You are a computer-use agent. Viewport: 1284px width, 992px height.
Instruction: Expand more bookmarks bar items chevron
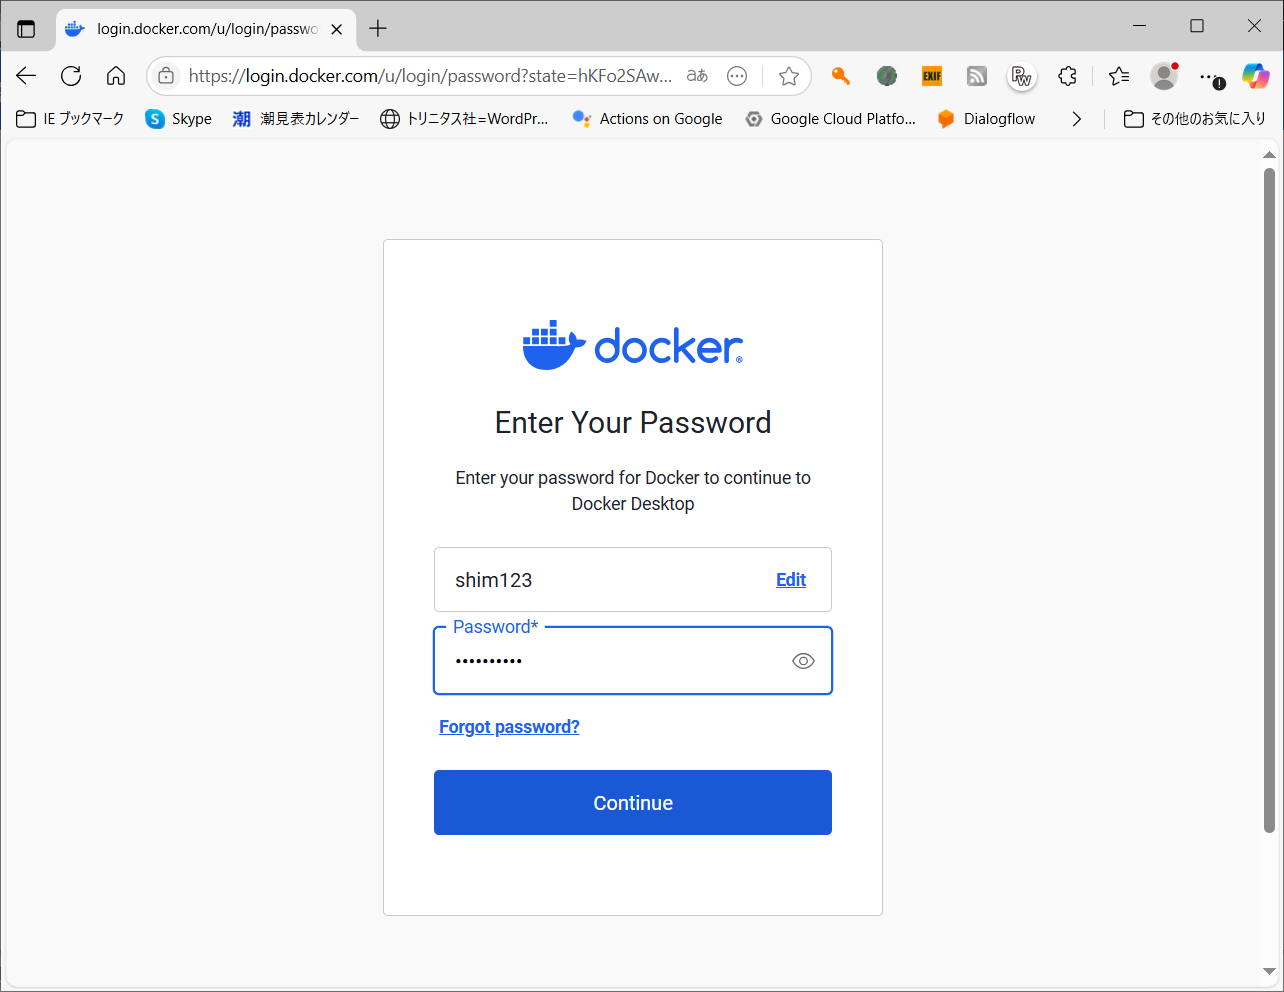[1076, 119]
